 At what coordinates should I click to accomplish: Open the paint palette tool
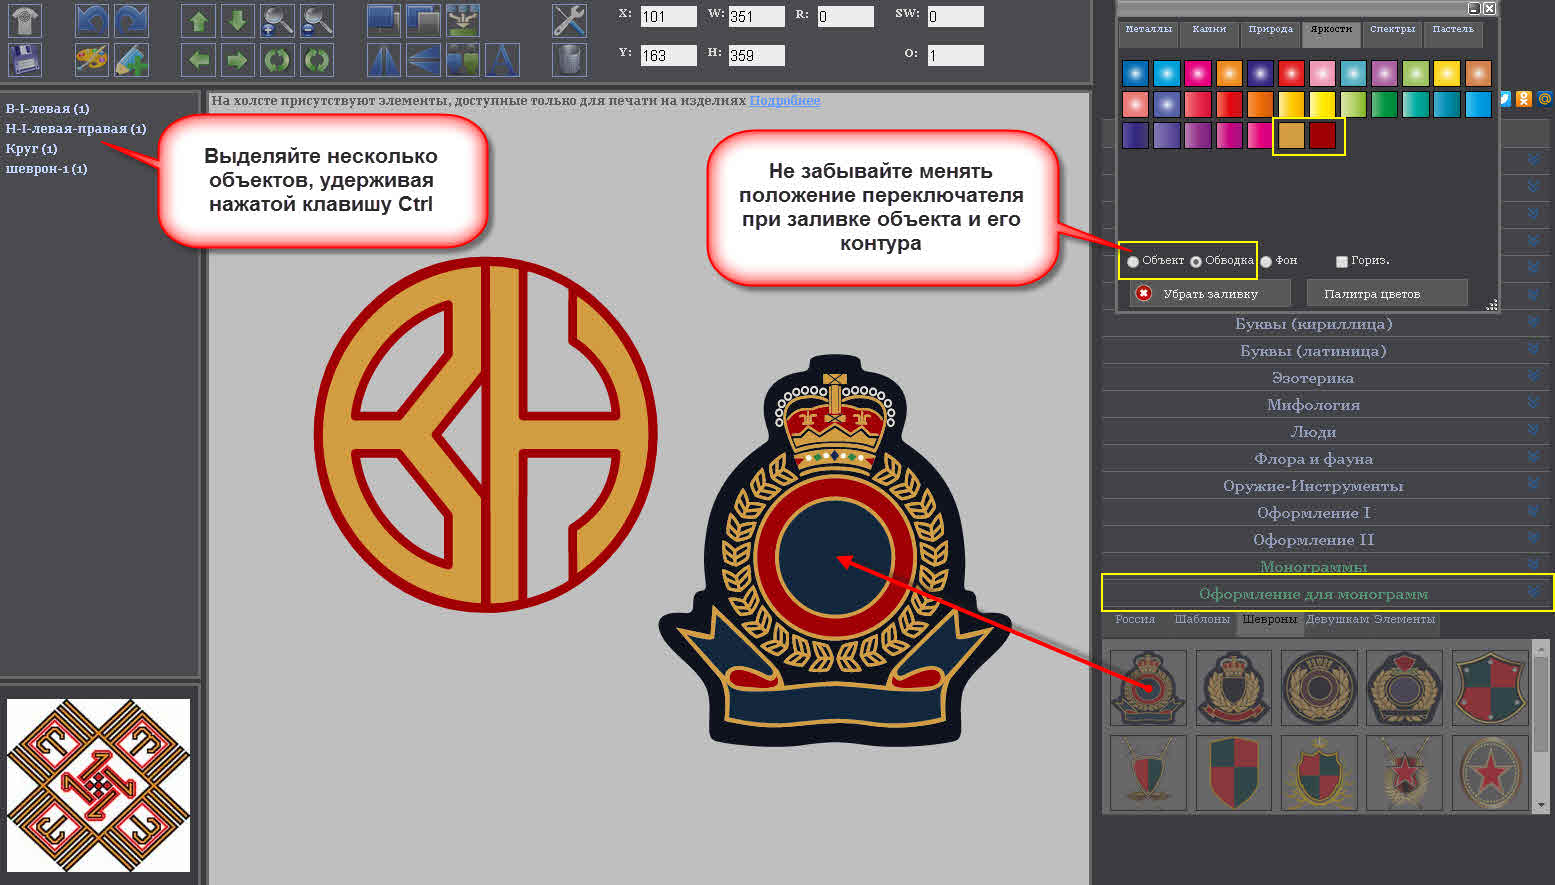92,60
